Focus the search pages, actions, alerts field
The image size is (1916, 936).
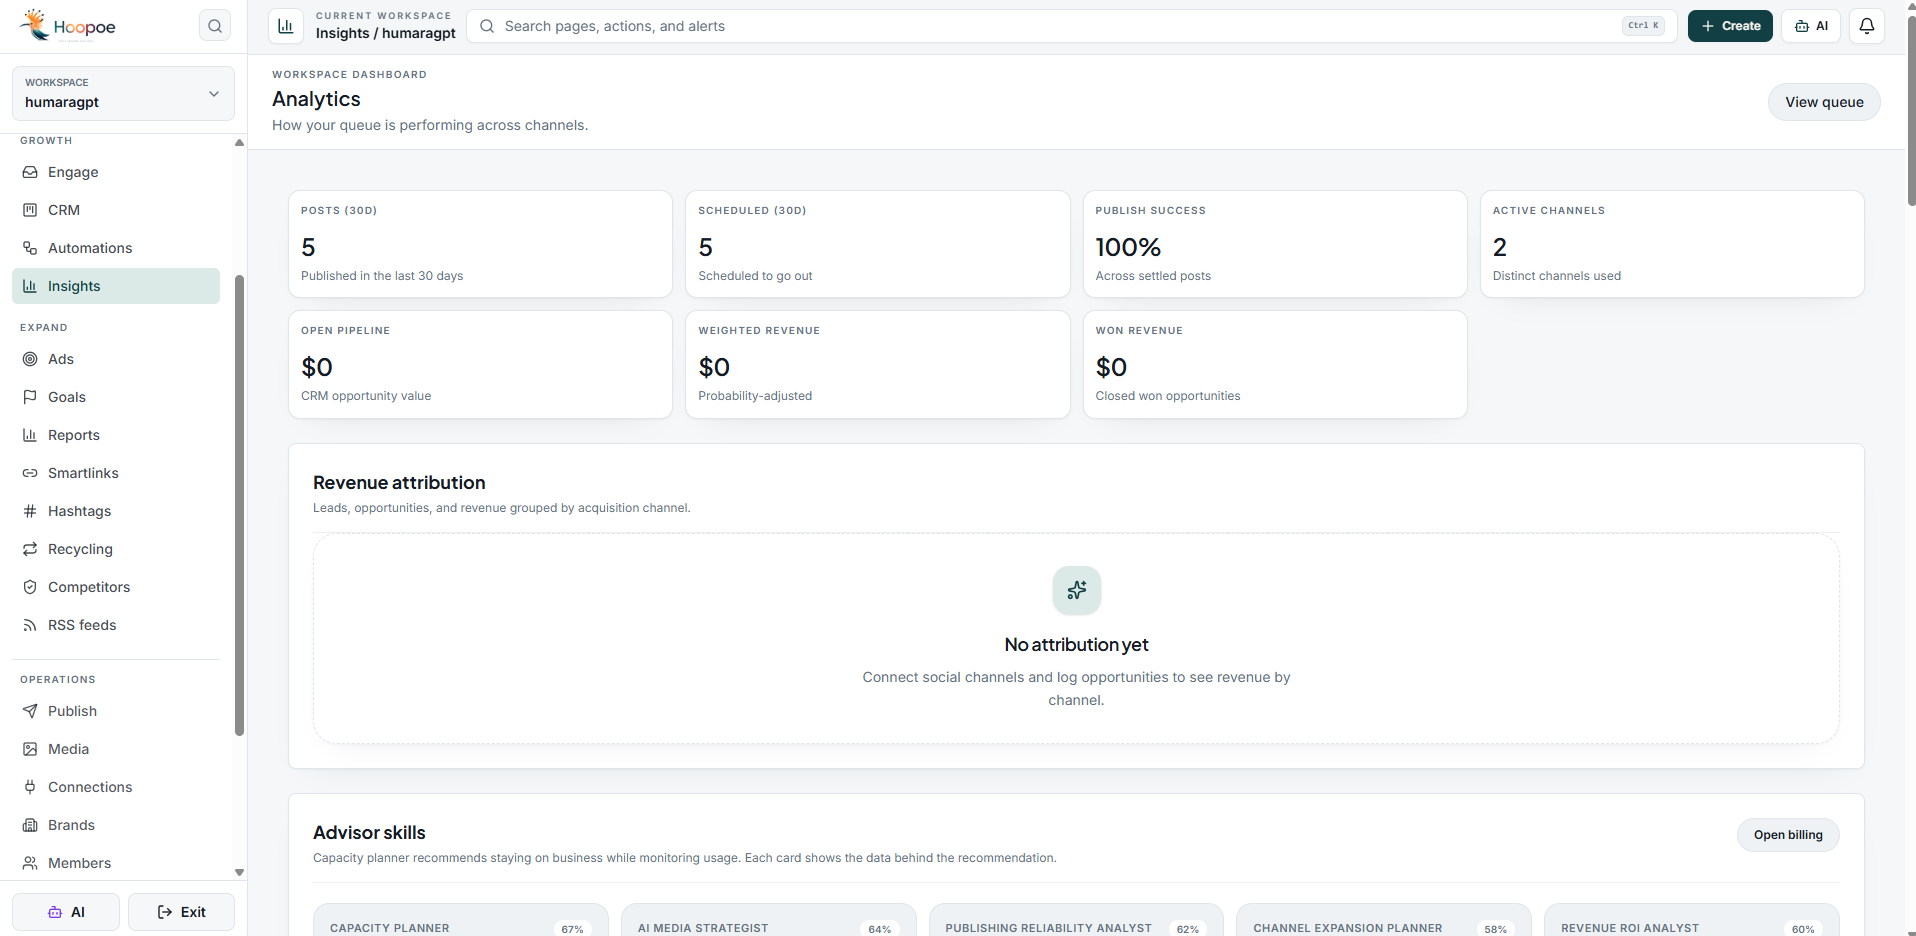click(1072, 26)
